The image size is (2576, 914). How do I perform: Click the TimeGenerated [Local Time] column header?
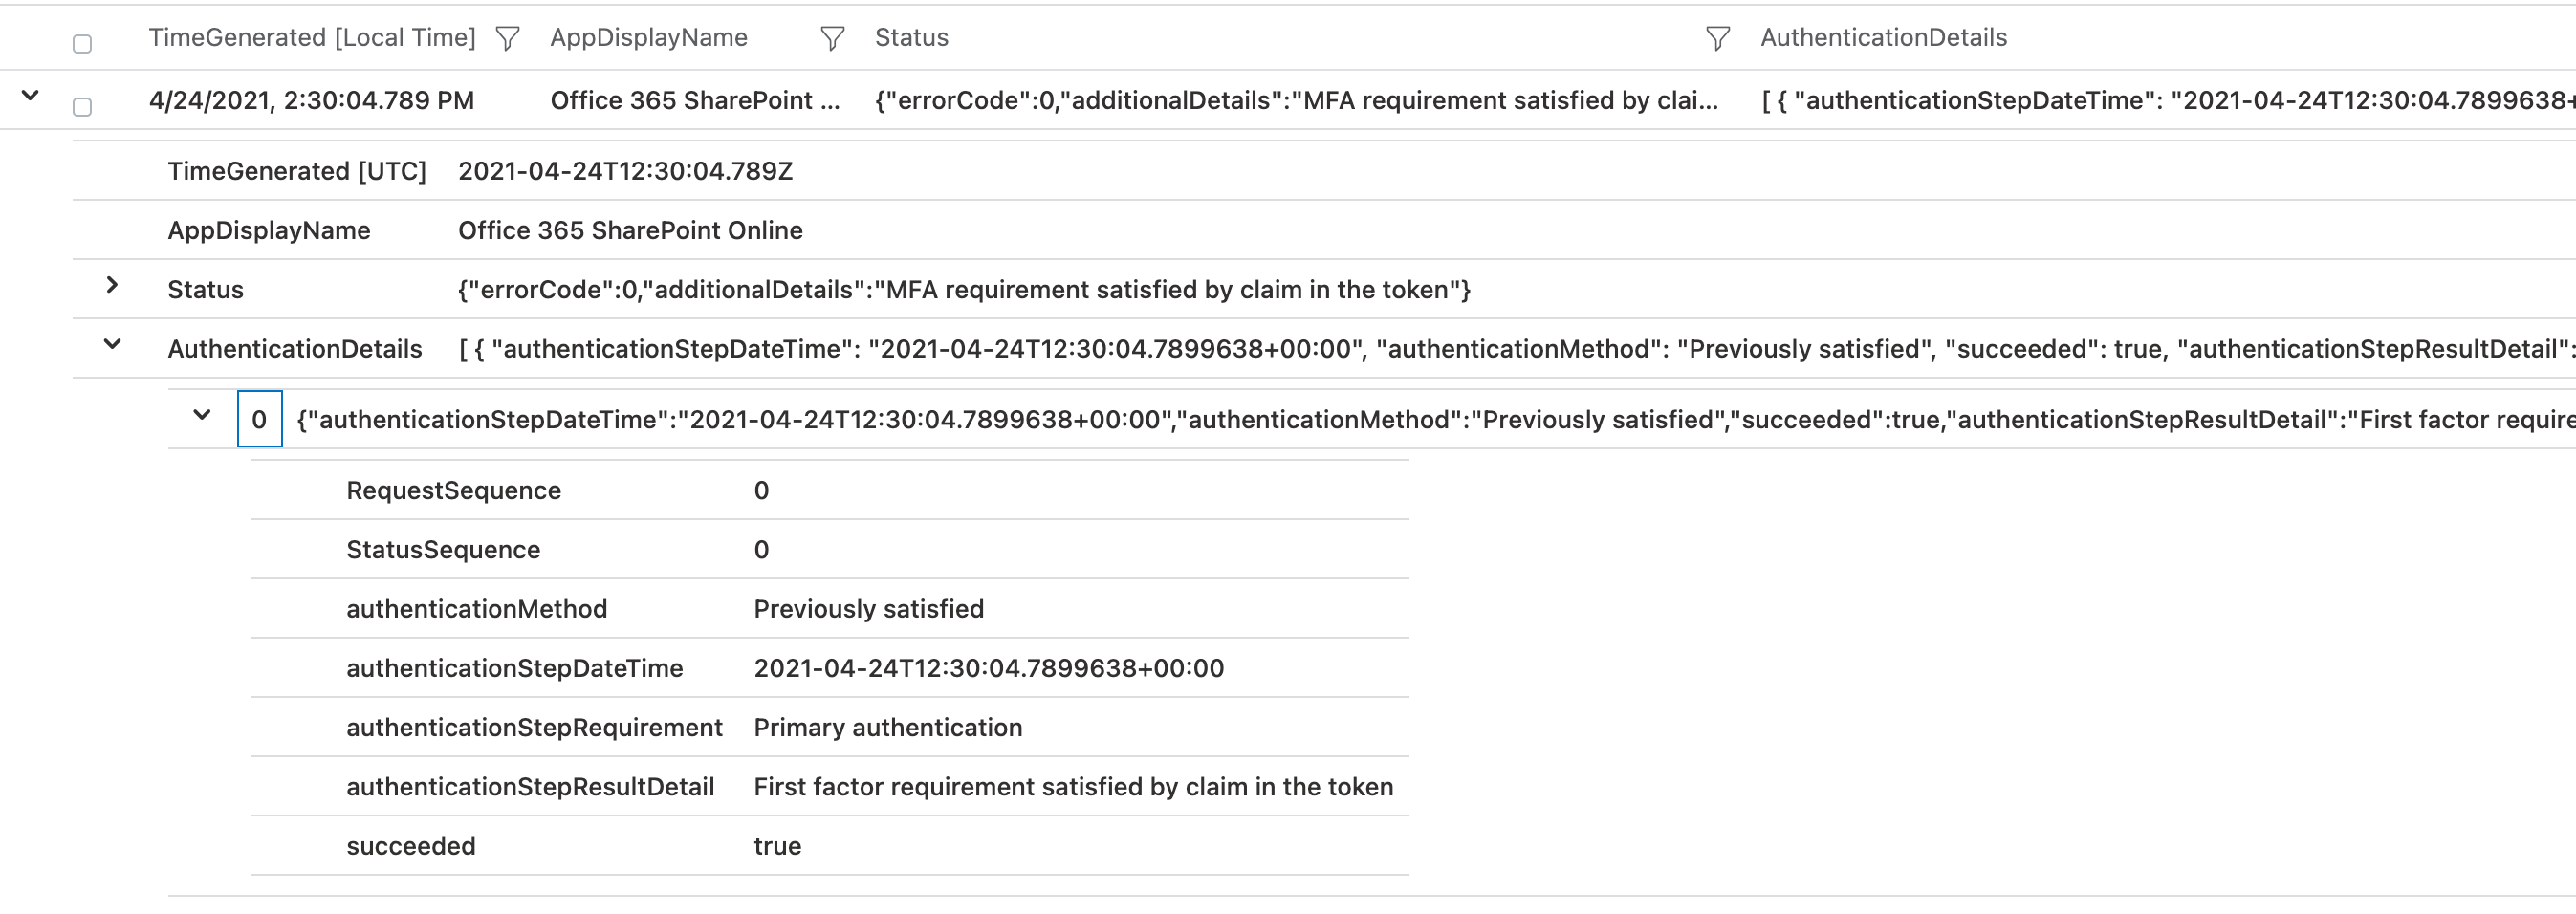point(312,37)
